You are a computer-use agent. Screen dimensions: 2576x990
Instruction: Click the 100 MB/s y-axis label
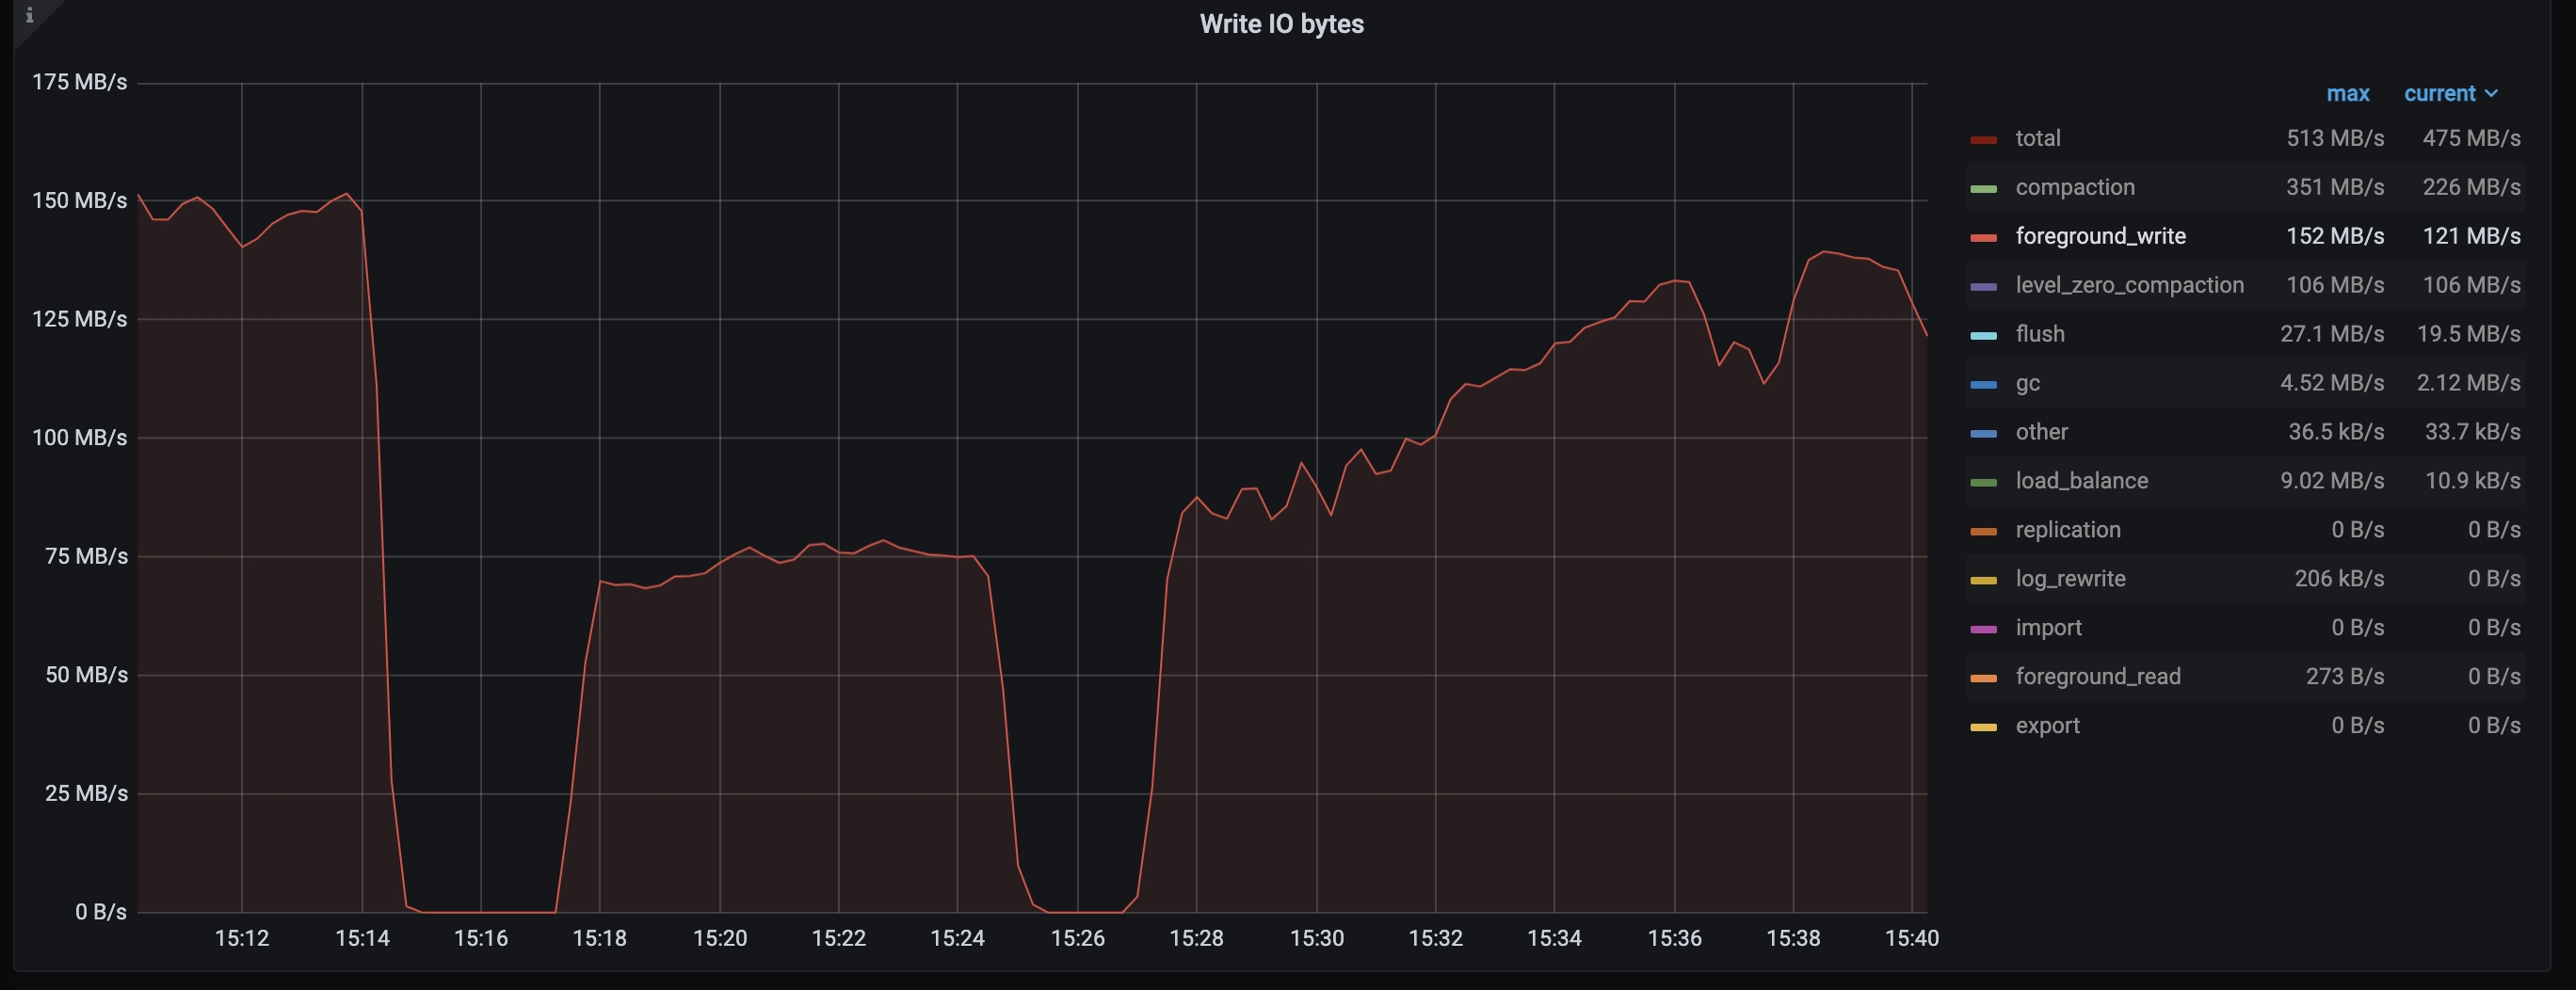point(79,437)
